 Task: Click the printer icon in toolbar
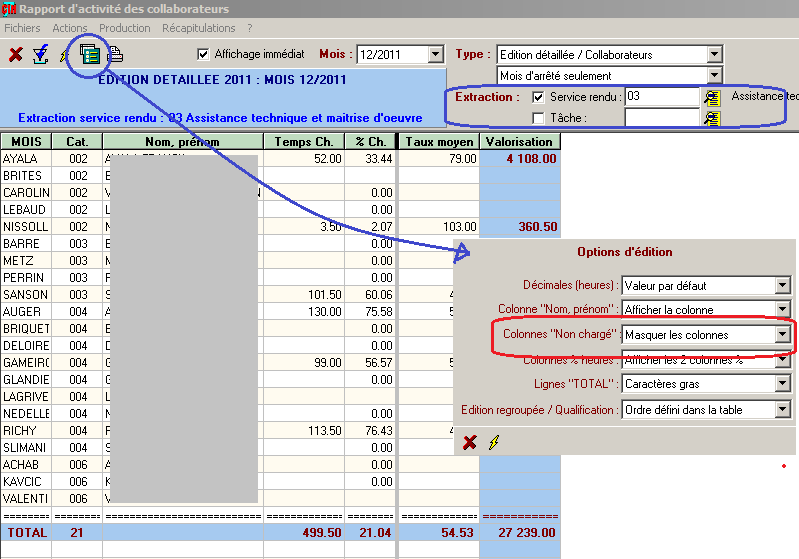[x=116, y=55]
